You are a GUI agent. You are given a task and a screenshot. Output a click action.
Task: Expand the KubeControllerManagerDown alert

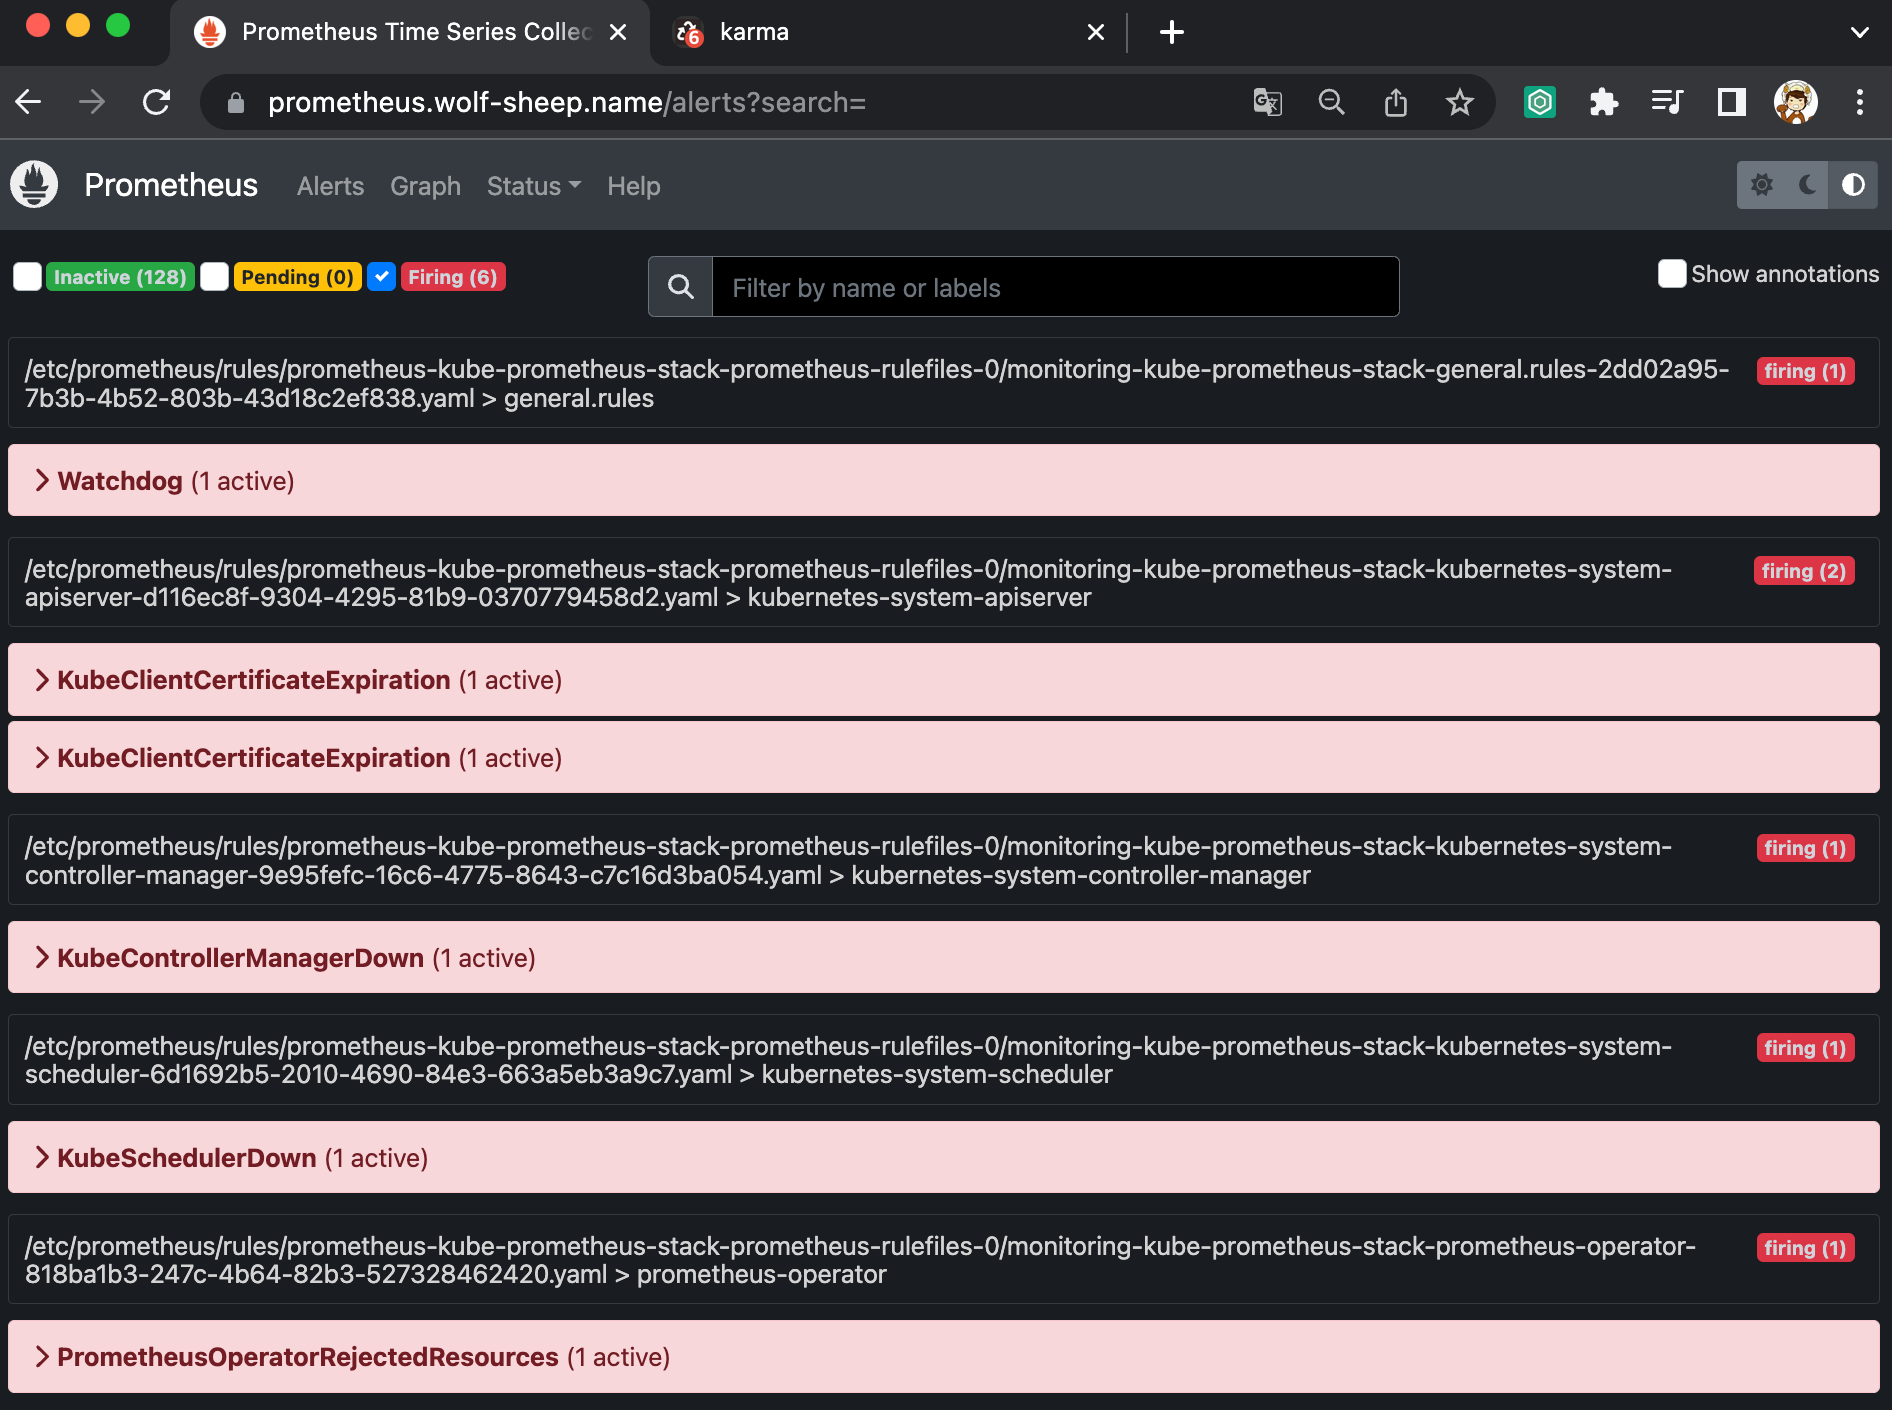944,958
